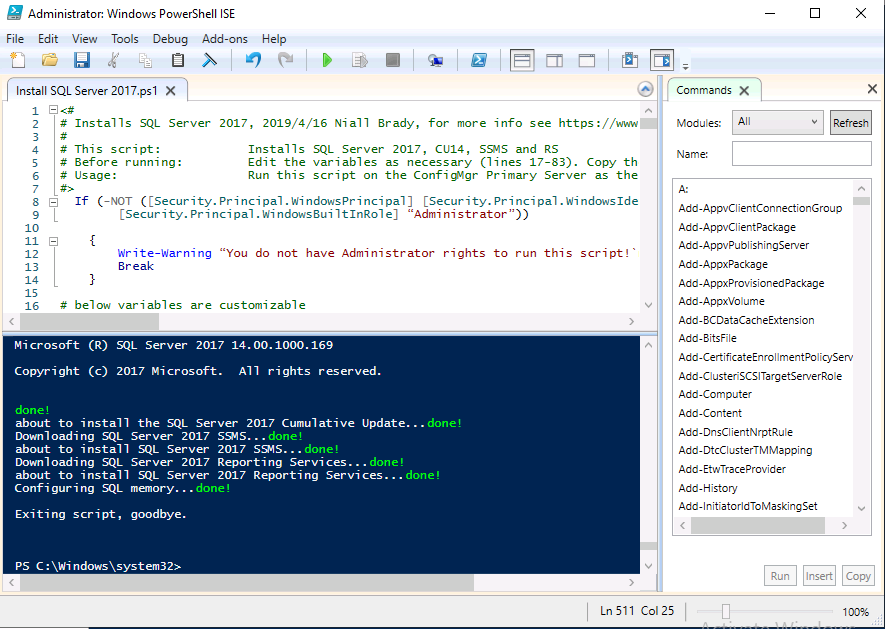Open the File menu
The image size is (885, 629).
click(15, 39)
